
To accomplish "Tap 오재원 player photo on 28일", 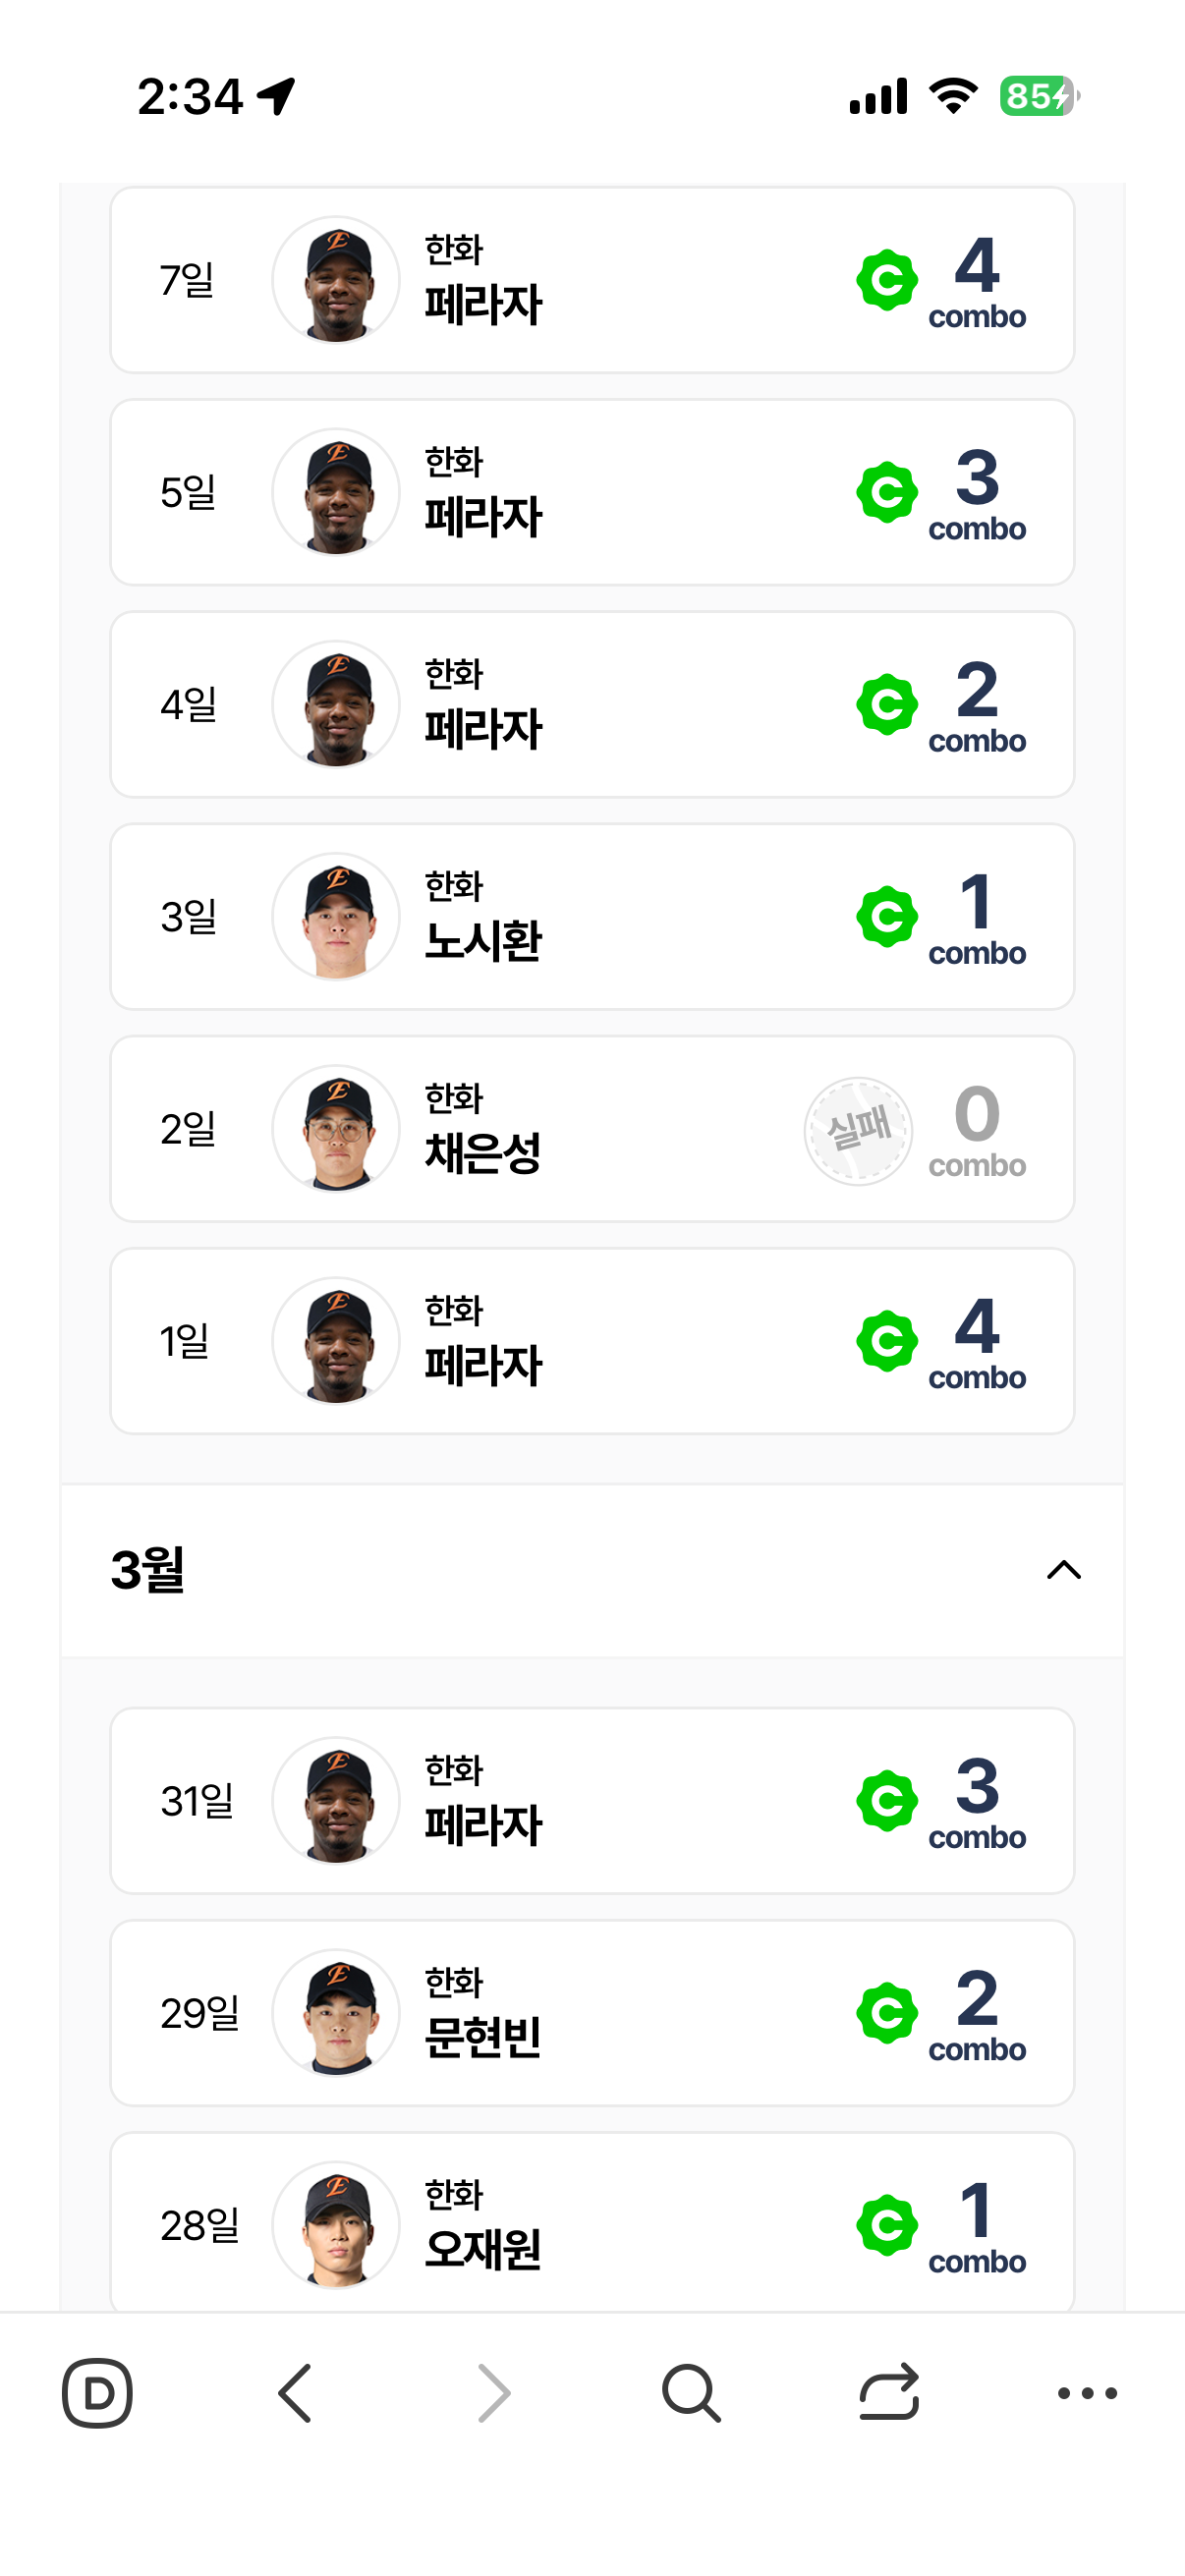I will pos(337,2225).
